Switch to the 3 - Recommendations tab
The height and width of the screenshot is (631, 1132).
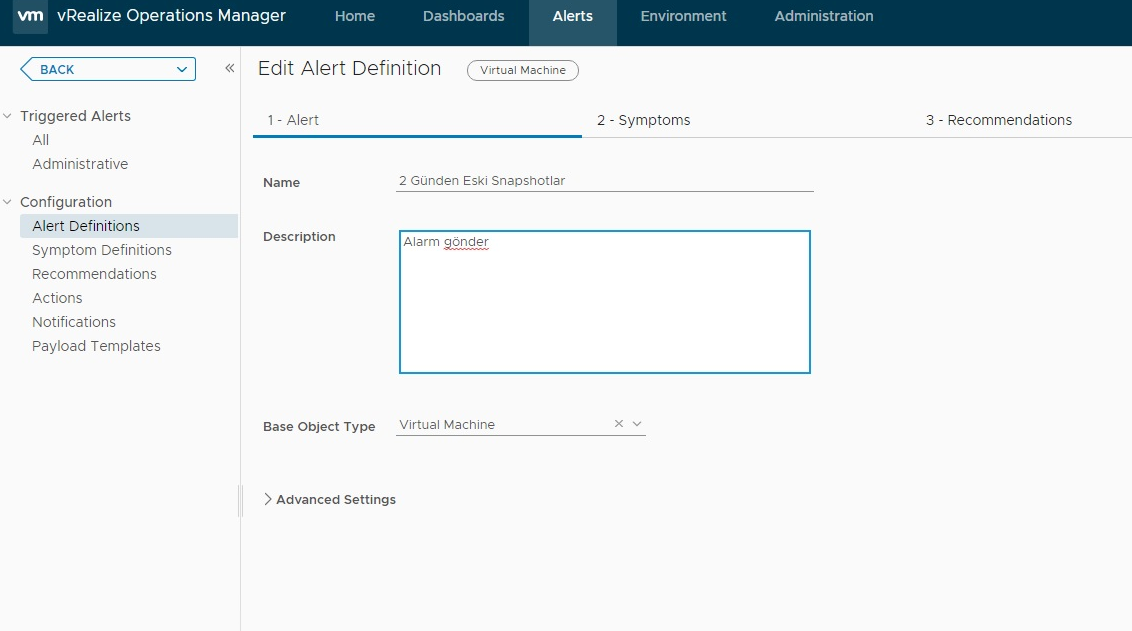coord(998,120)
